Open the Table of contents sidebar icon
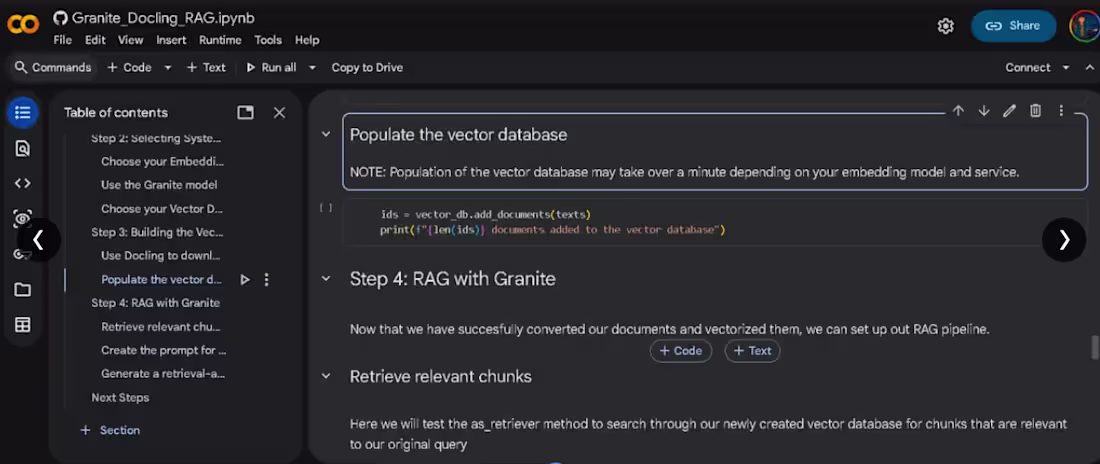This screenshot has width=1100, height=464. coord(22,112)
